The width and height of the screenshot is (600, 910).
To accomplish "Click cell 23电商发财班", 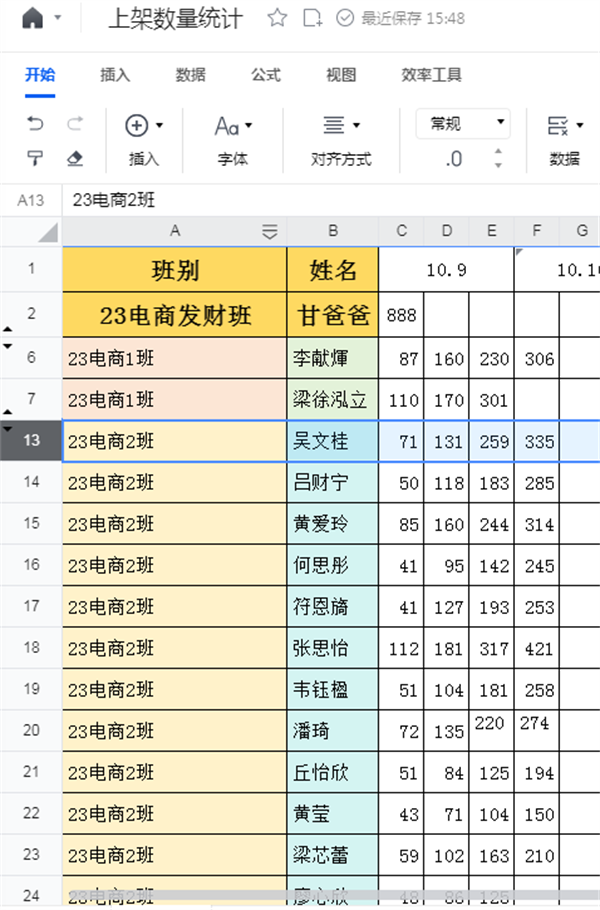I will 175,315.
